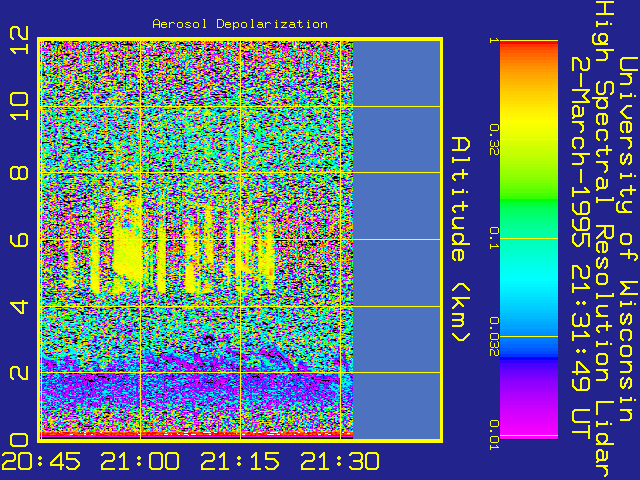
Task: Click the 6 km altitude axis label
Action: click(x=19, y=240)
